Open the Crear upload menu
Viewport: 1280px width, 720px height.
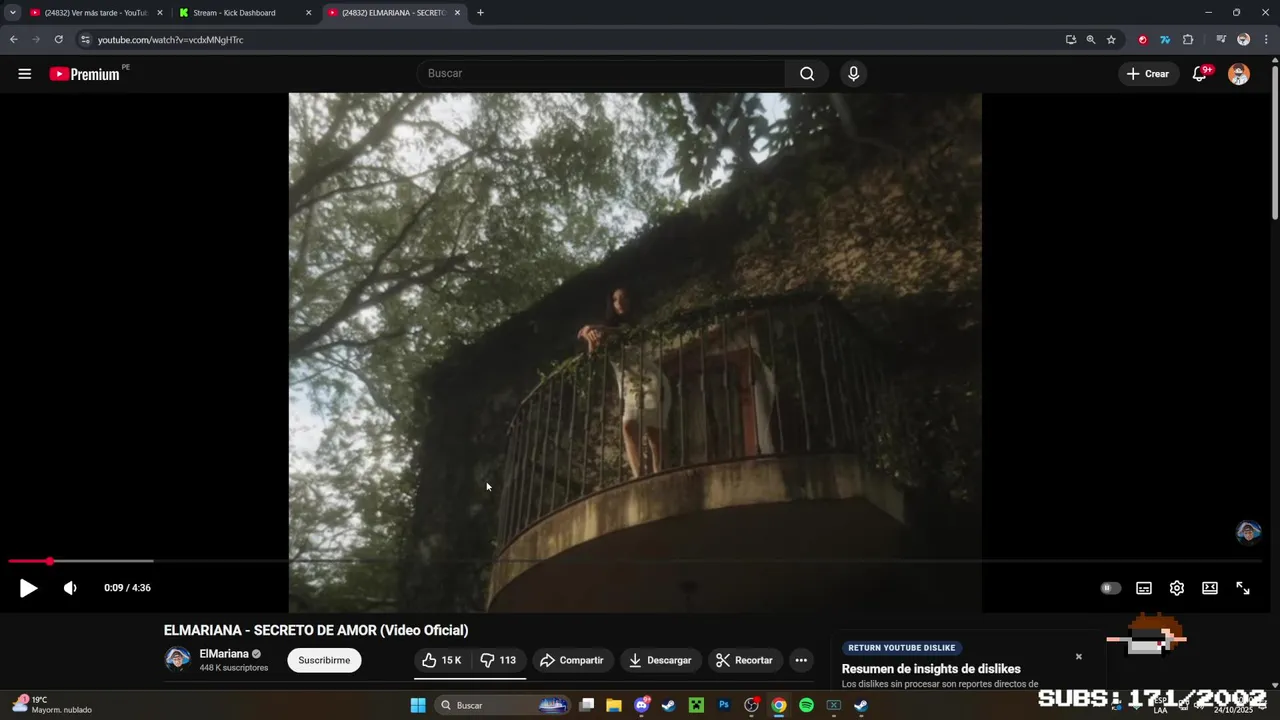tap(1147, 74)
